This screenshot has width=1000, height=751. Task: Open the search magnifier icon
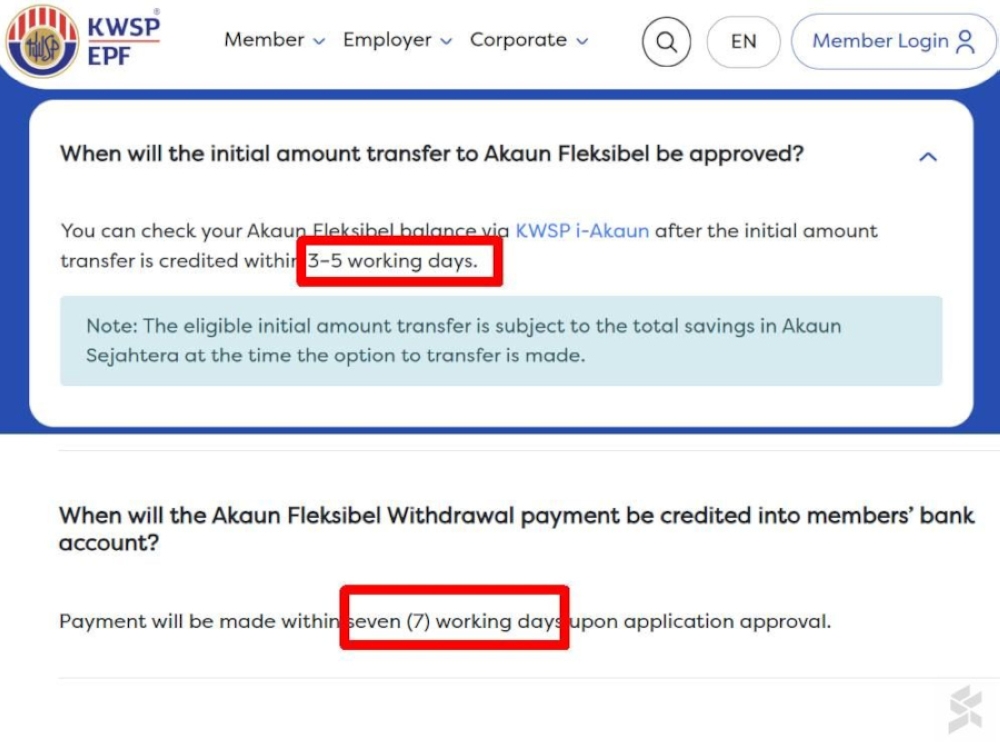click(666, 42)
